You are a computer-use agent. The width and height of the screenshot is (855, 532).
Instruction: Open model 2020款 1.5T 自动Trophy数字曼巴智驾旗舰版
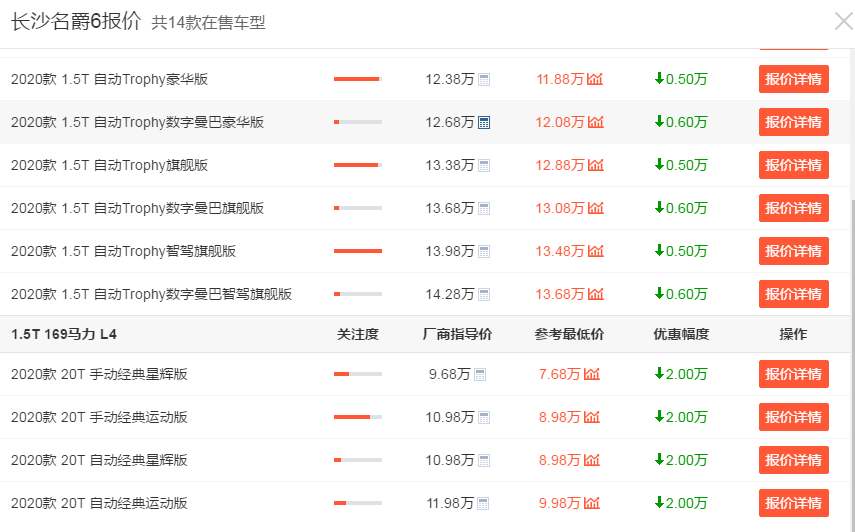point(152,294)
